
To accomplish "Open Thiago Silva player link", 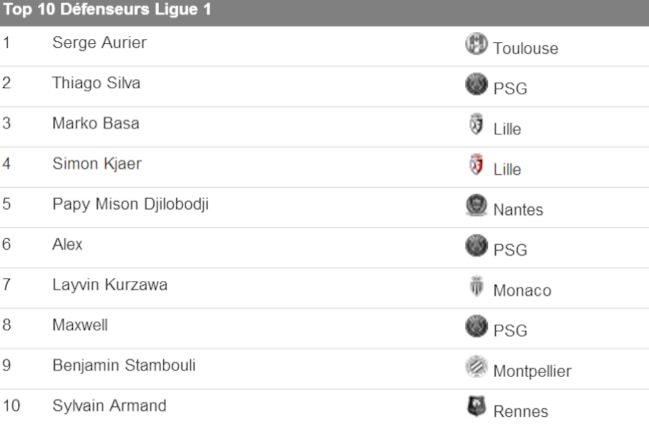I will pos(96,83).
